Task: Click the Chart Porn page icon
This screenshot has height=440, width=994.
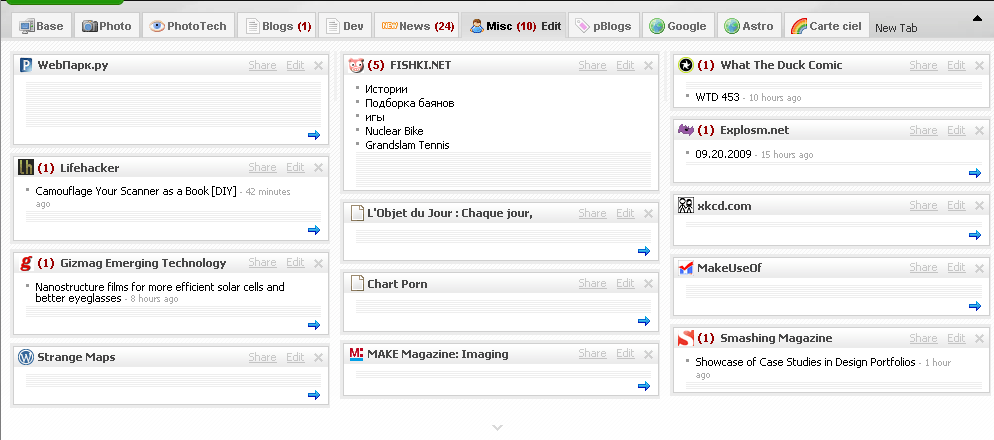Action: coord(357,283)
